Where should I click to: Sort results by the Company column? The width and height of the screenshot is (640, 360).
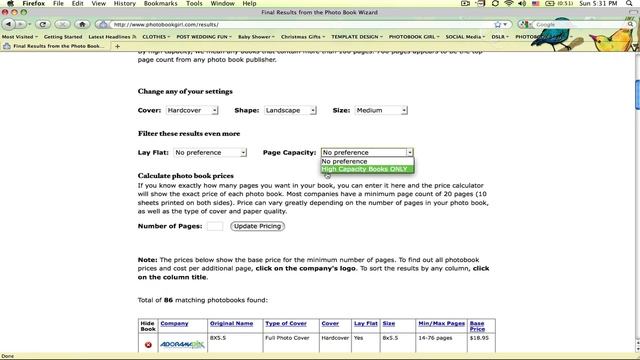[x=174, y=323]
